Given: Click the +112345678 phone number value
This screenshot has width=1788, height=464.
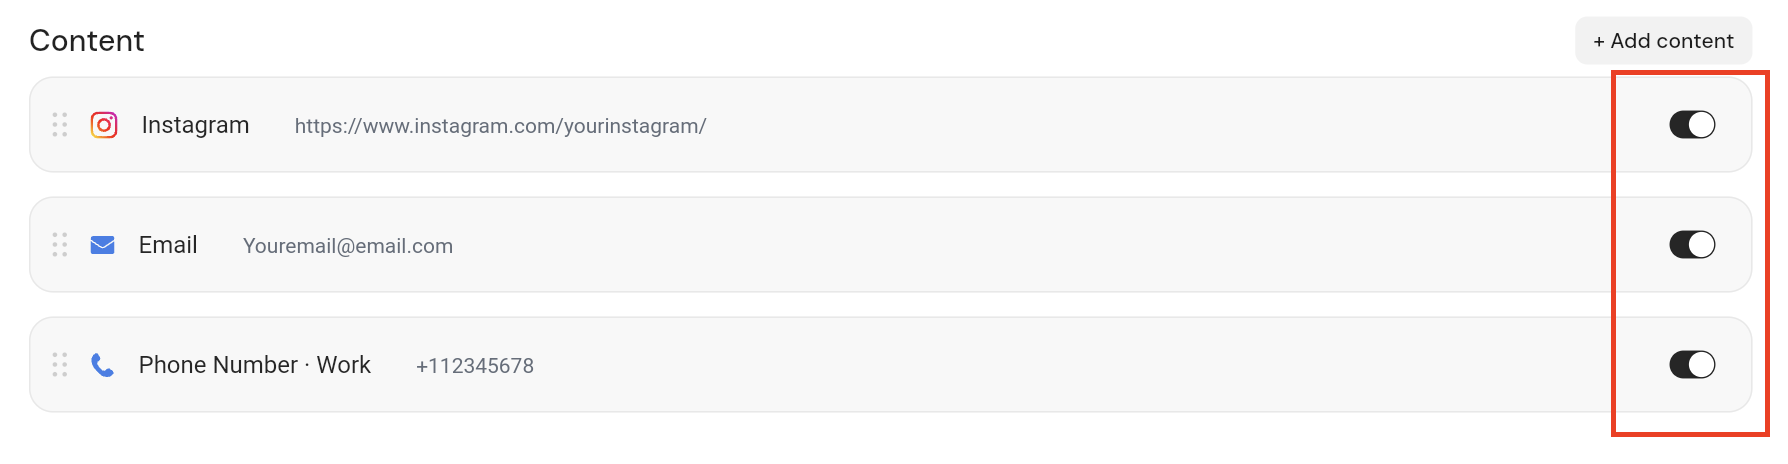Looking at the screenshot, I should point(475,366).
